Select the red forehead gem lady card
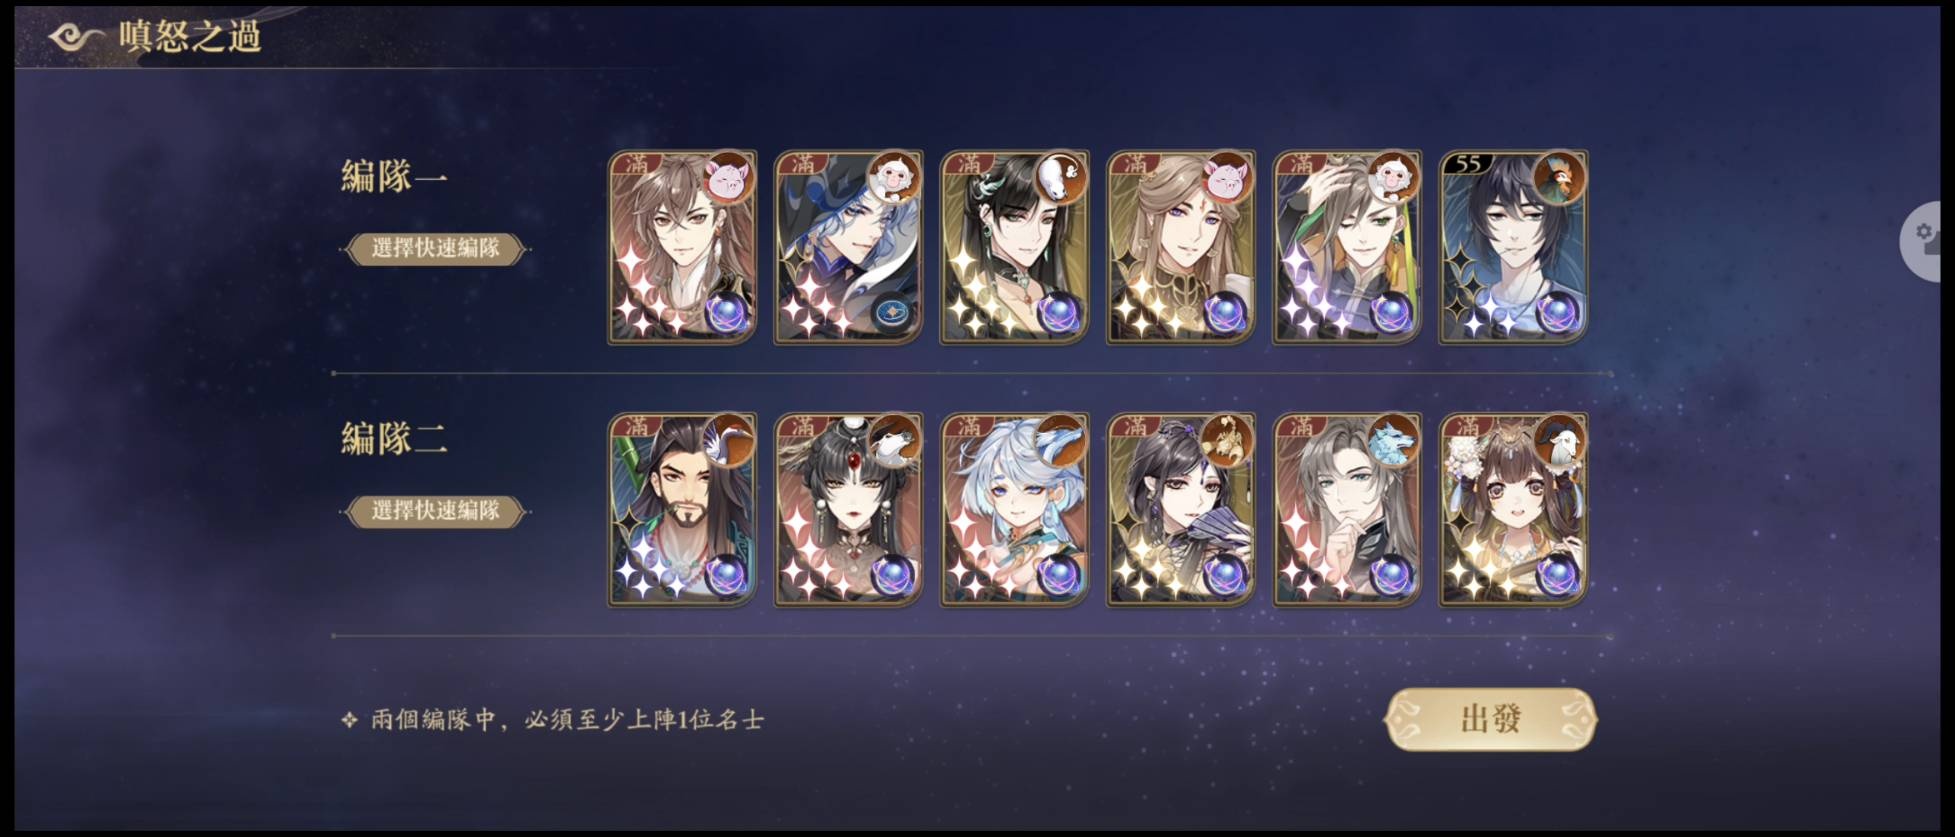This screenshot has width=1955, height=837. (848, 510)
